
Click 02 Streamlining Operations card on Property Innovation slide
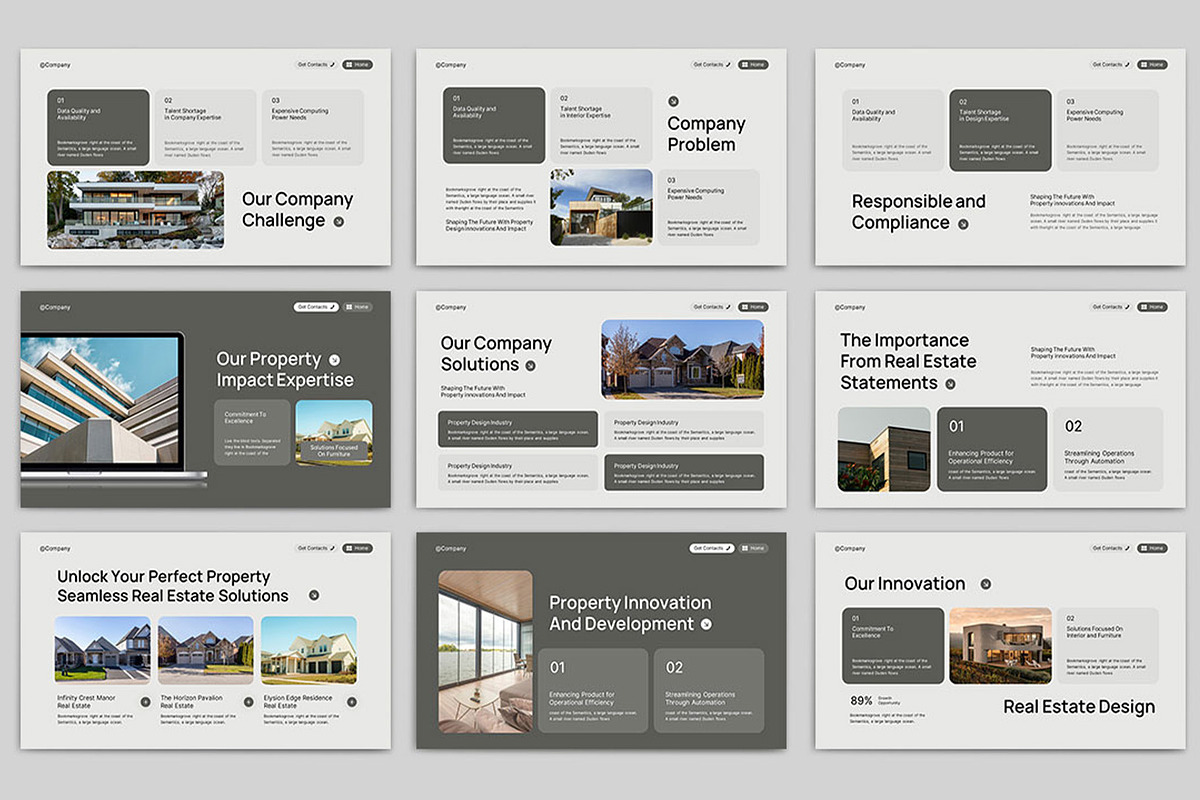[709, 691]
